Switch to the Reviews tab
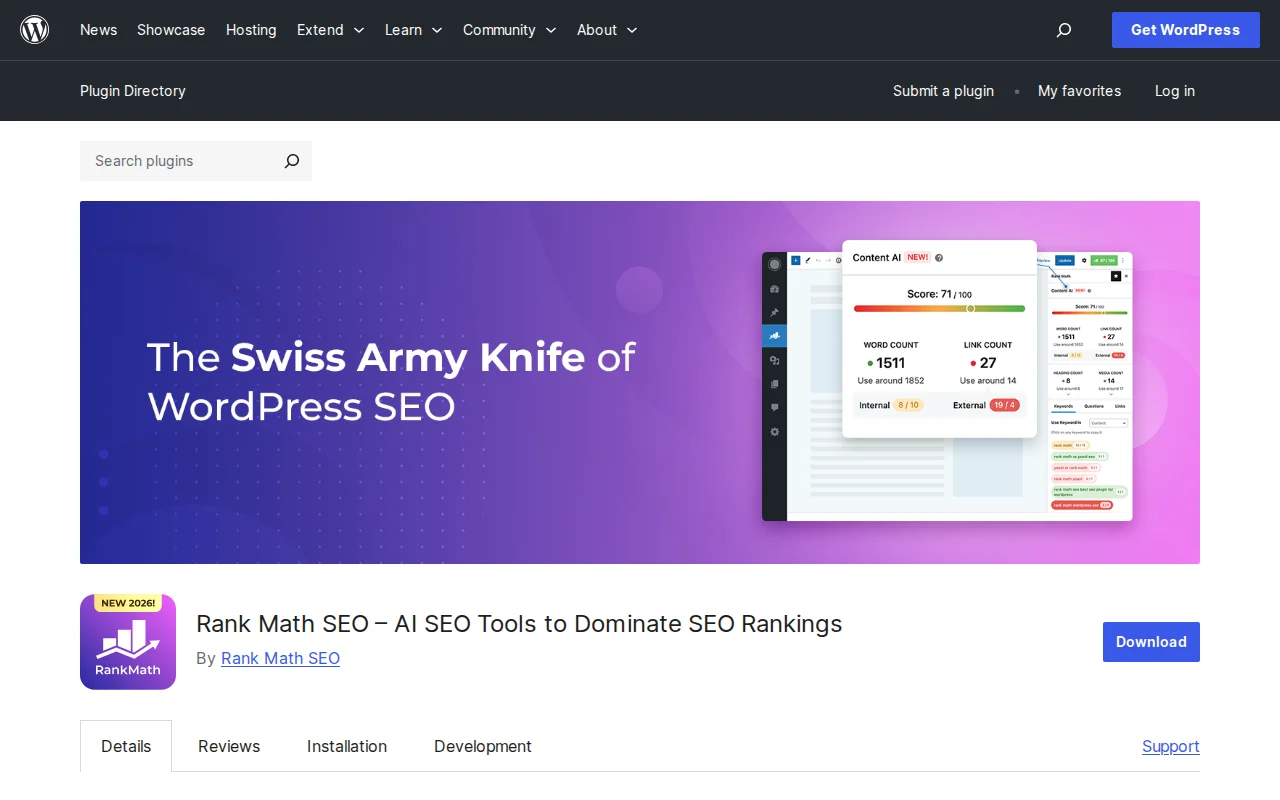 click(228, 746)
